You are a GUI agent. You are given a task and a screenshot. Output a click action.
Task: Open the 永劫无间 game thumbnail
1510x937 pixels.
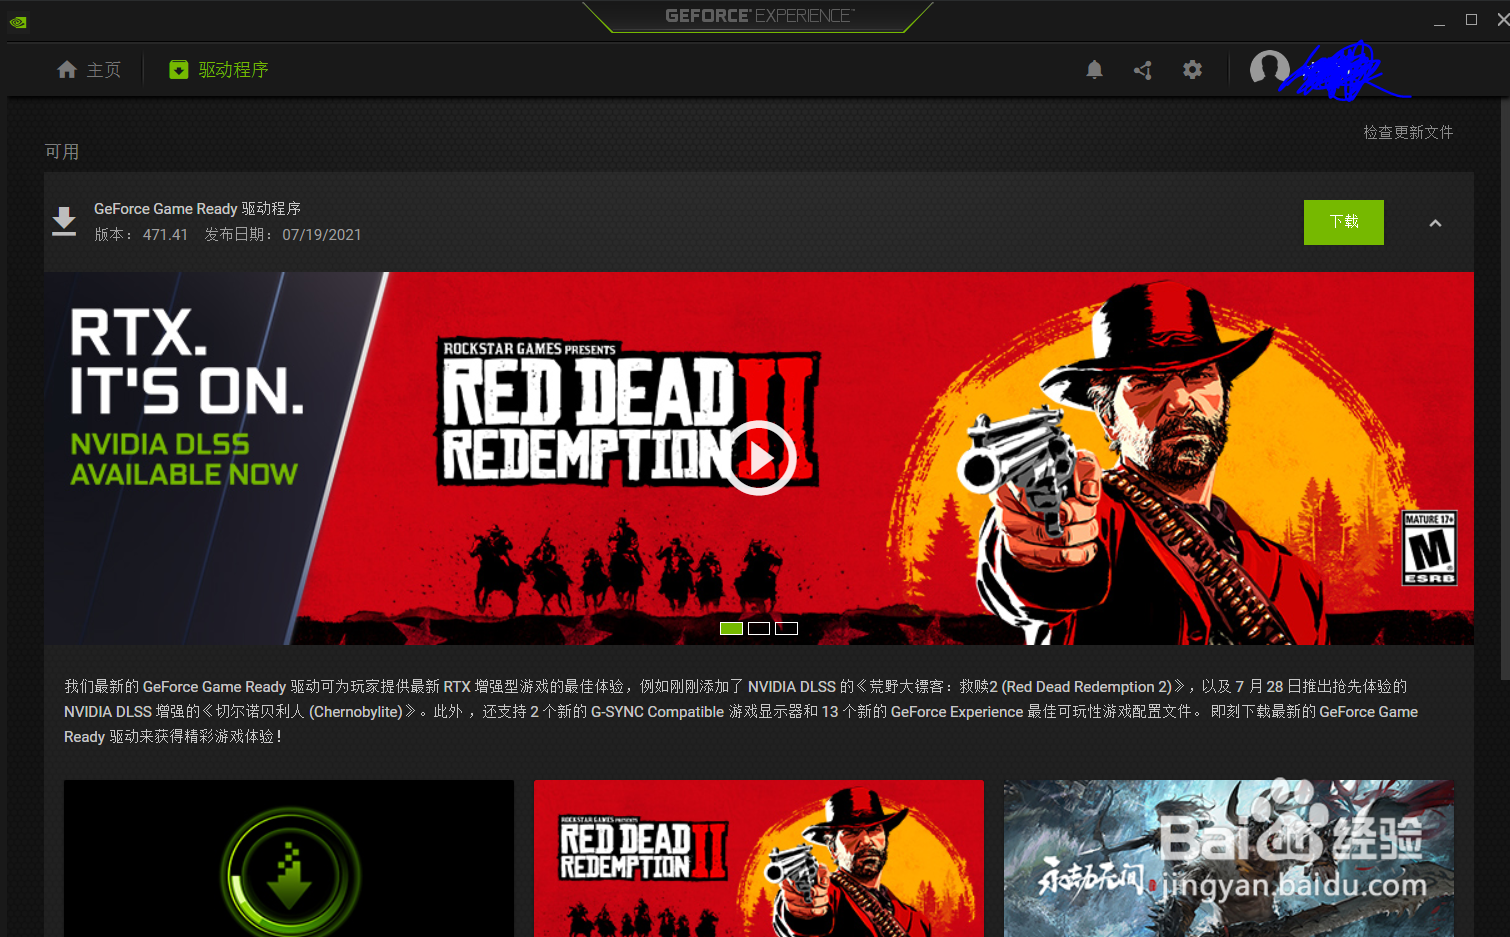pyautogui.click(x=1229, y=858)
